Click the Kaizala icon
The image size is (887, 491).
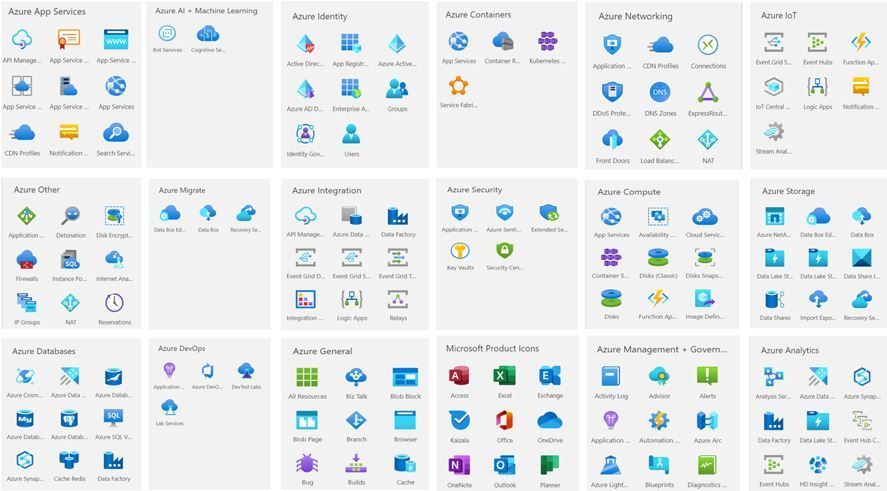459,420
